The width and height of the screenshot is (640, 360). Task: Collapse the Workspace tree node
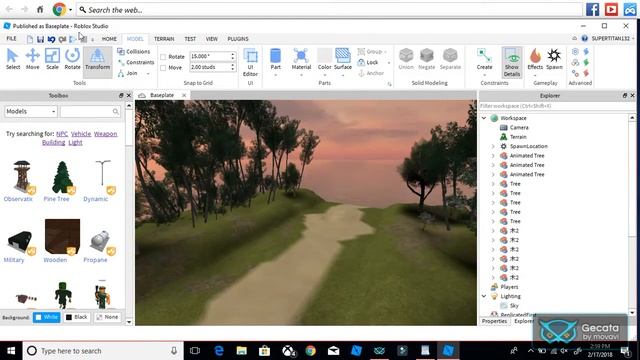click(484, 118)
